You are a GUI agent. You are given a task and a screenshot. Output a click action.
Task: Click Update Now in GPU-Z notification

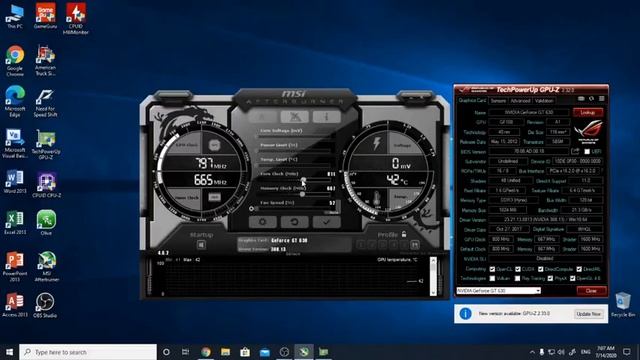tap(588, 314)
